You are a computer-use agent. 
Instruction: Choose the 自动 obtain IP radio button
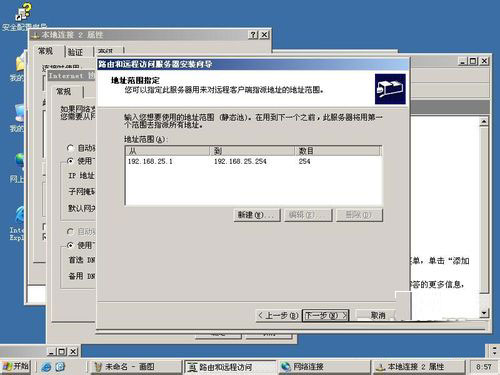tap(70, 148)
